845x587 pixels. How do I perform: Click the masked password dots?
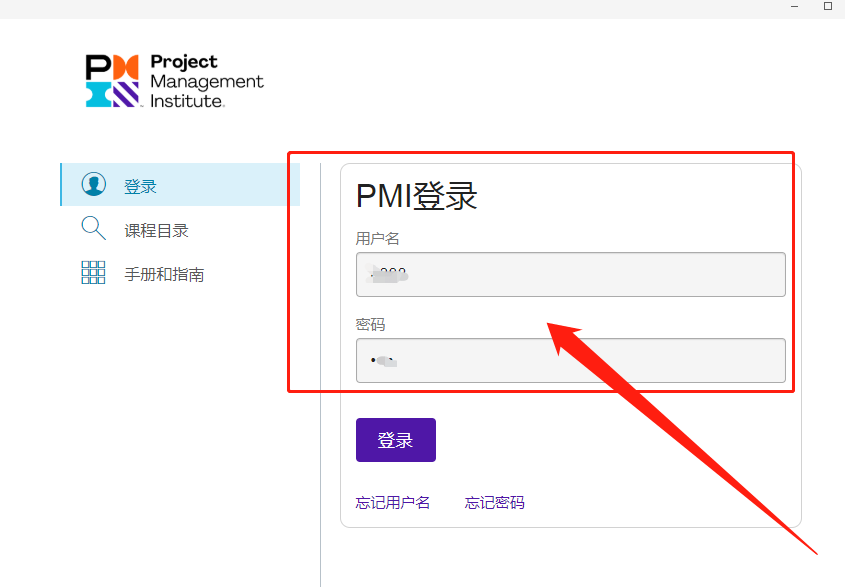tap(383, 360)
